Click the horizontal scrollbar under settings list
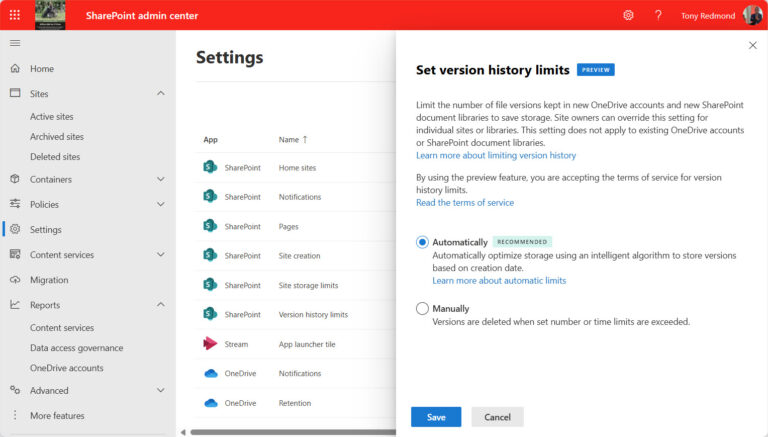The width and height of the screenshot is (768, 437). click(x=293, y=432)
